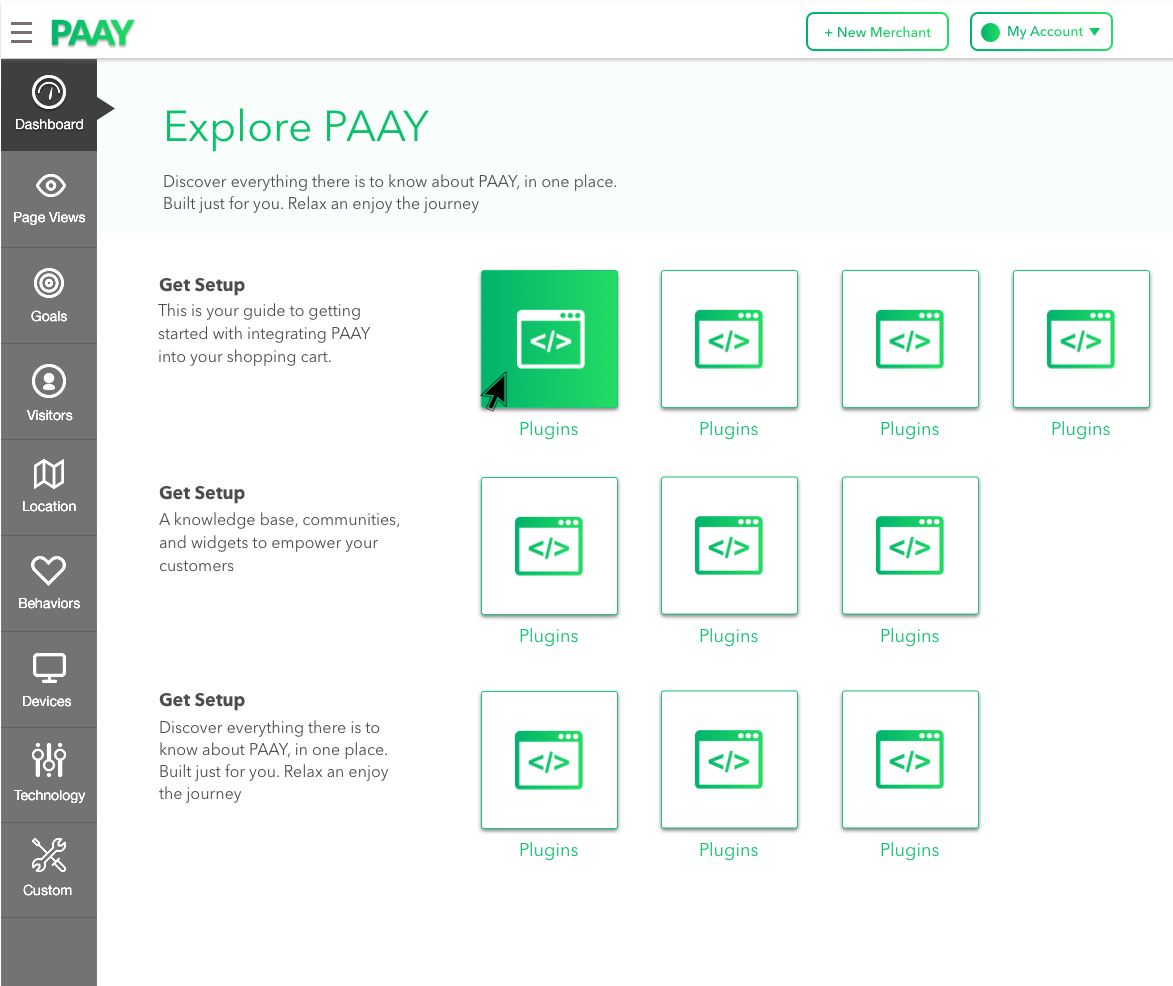Click the first Plugins label in the knowledge base row

[x=549, y=637]
